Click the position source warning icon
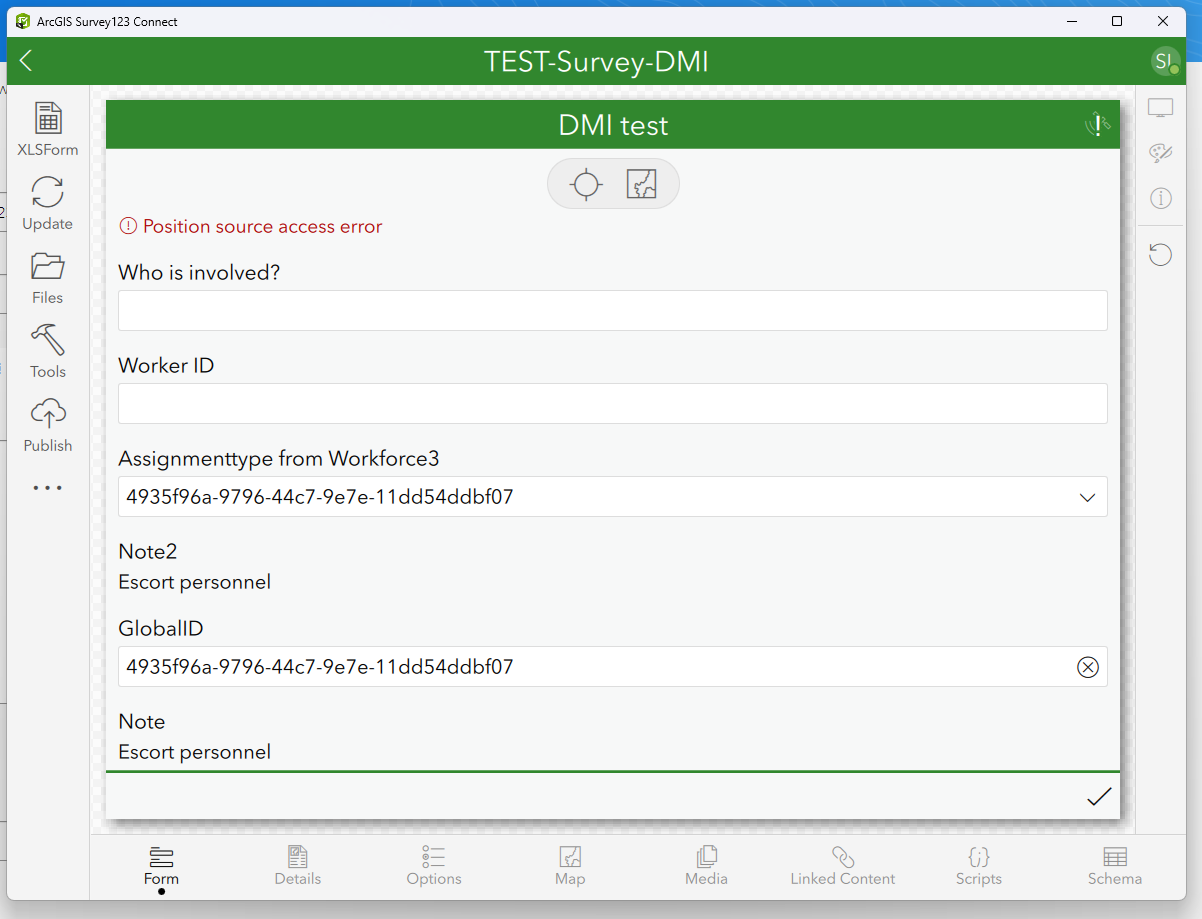1202x919 pixels. pyautogui.click(x=1098, y=125)
